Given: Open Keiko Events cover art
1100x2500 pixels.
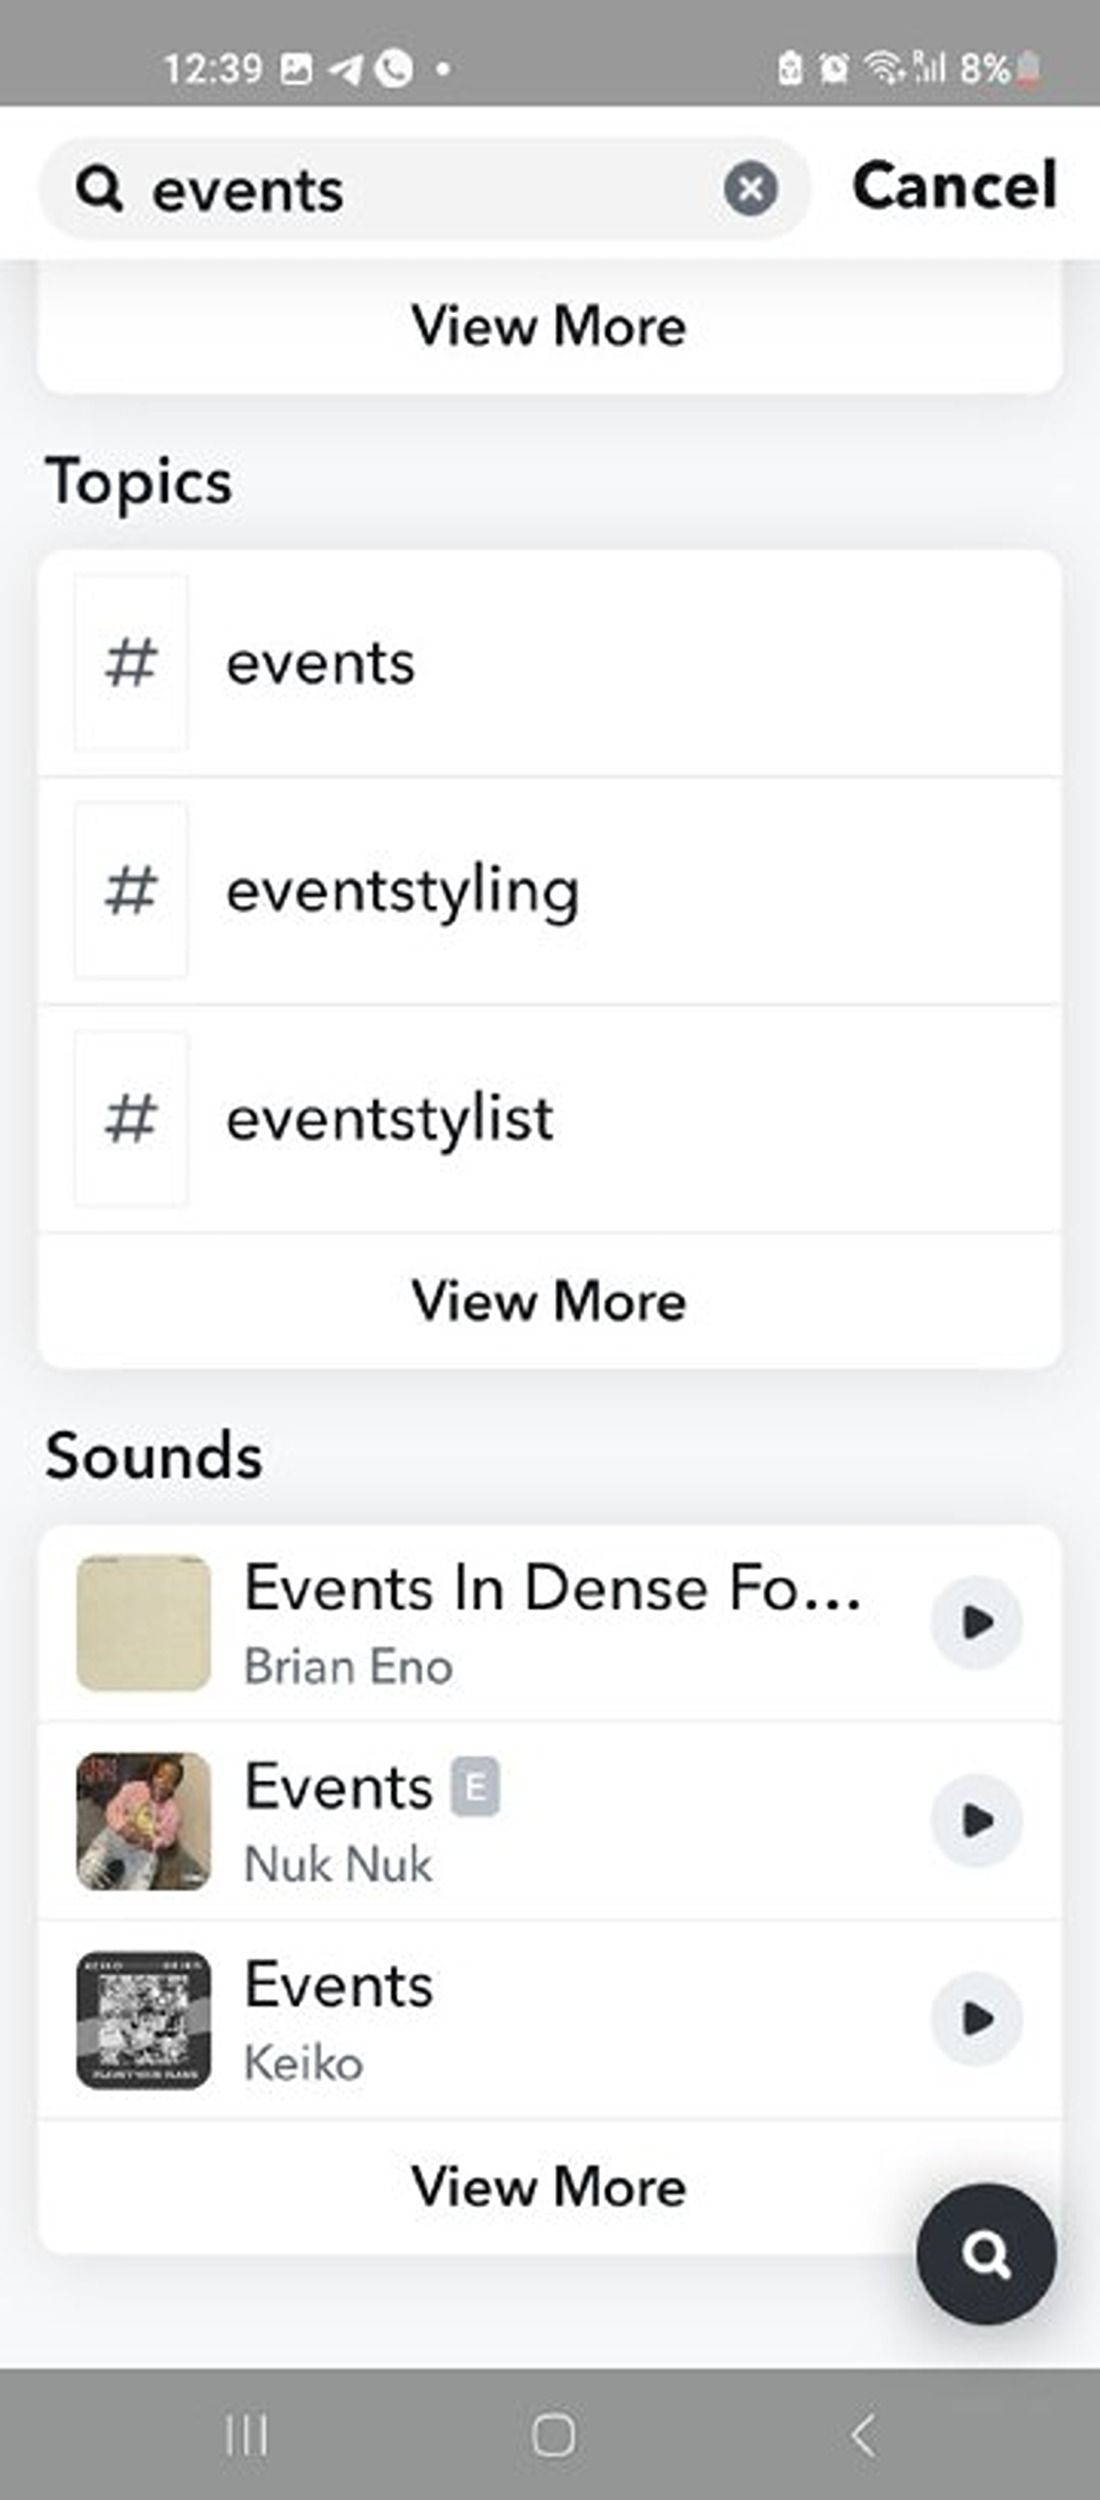Looking at the screenshot, I should click(144, 2018).
